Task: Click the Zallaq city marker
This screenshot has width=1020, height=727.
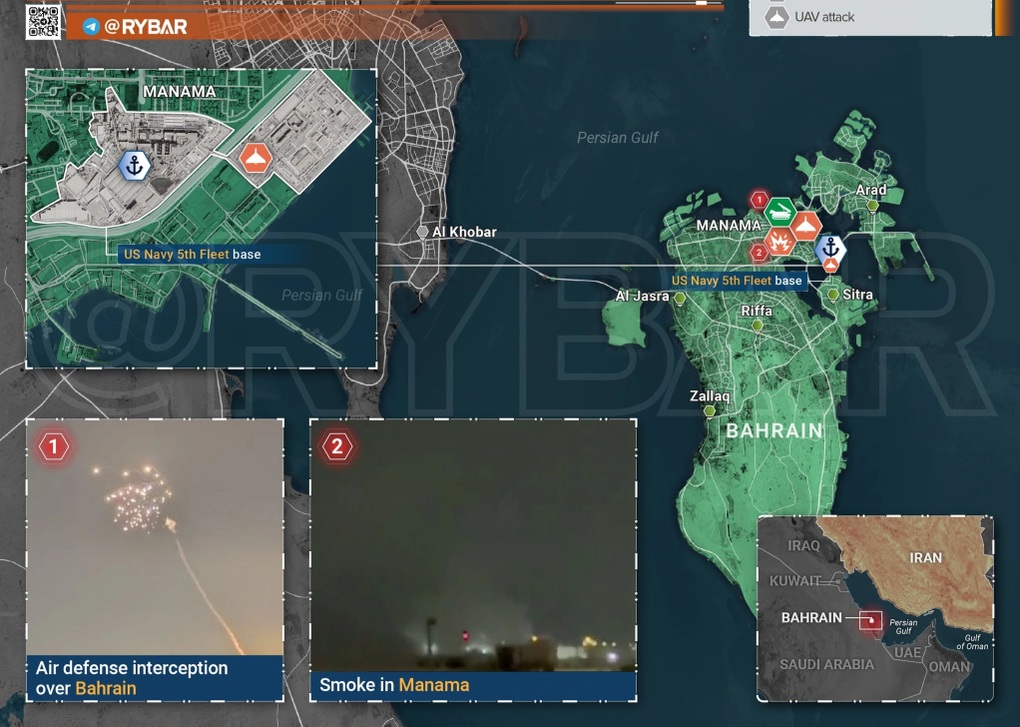Action: [x=709, y=411]
